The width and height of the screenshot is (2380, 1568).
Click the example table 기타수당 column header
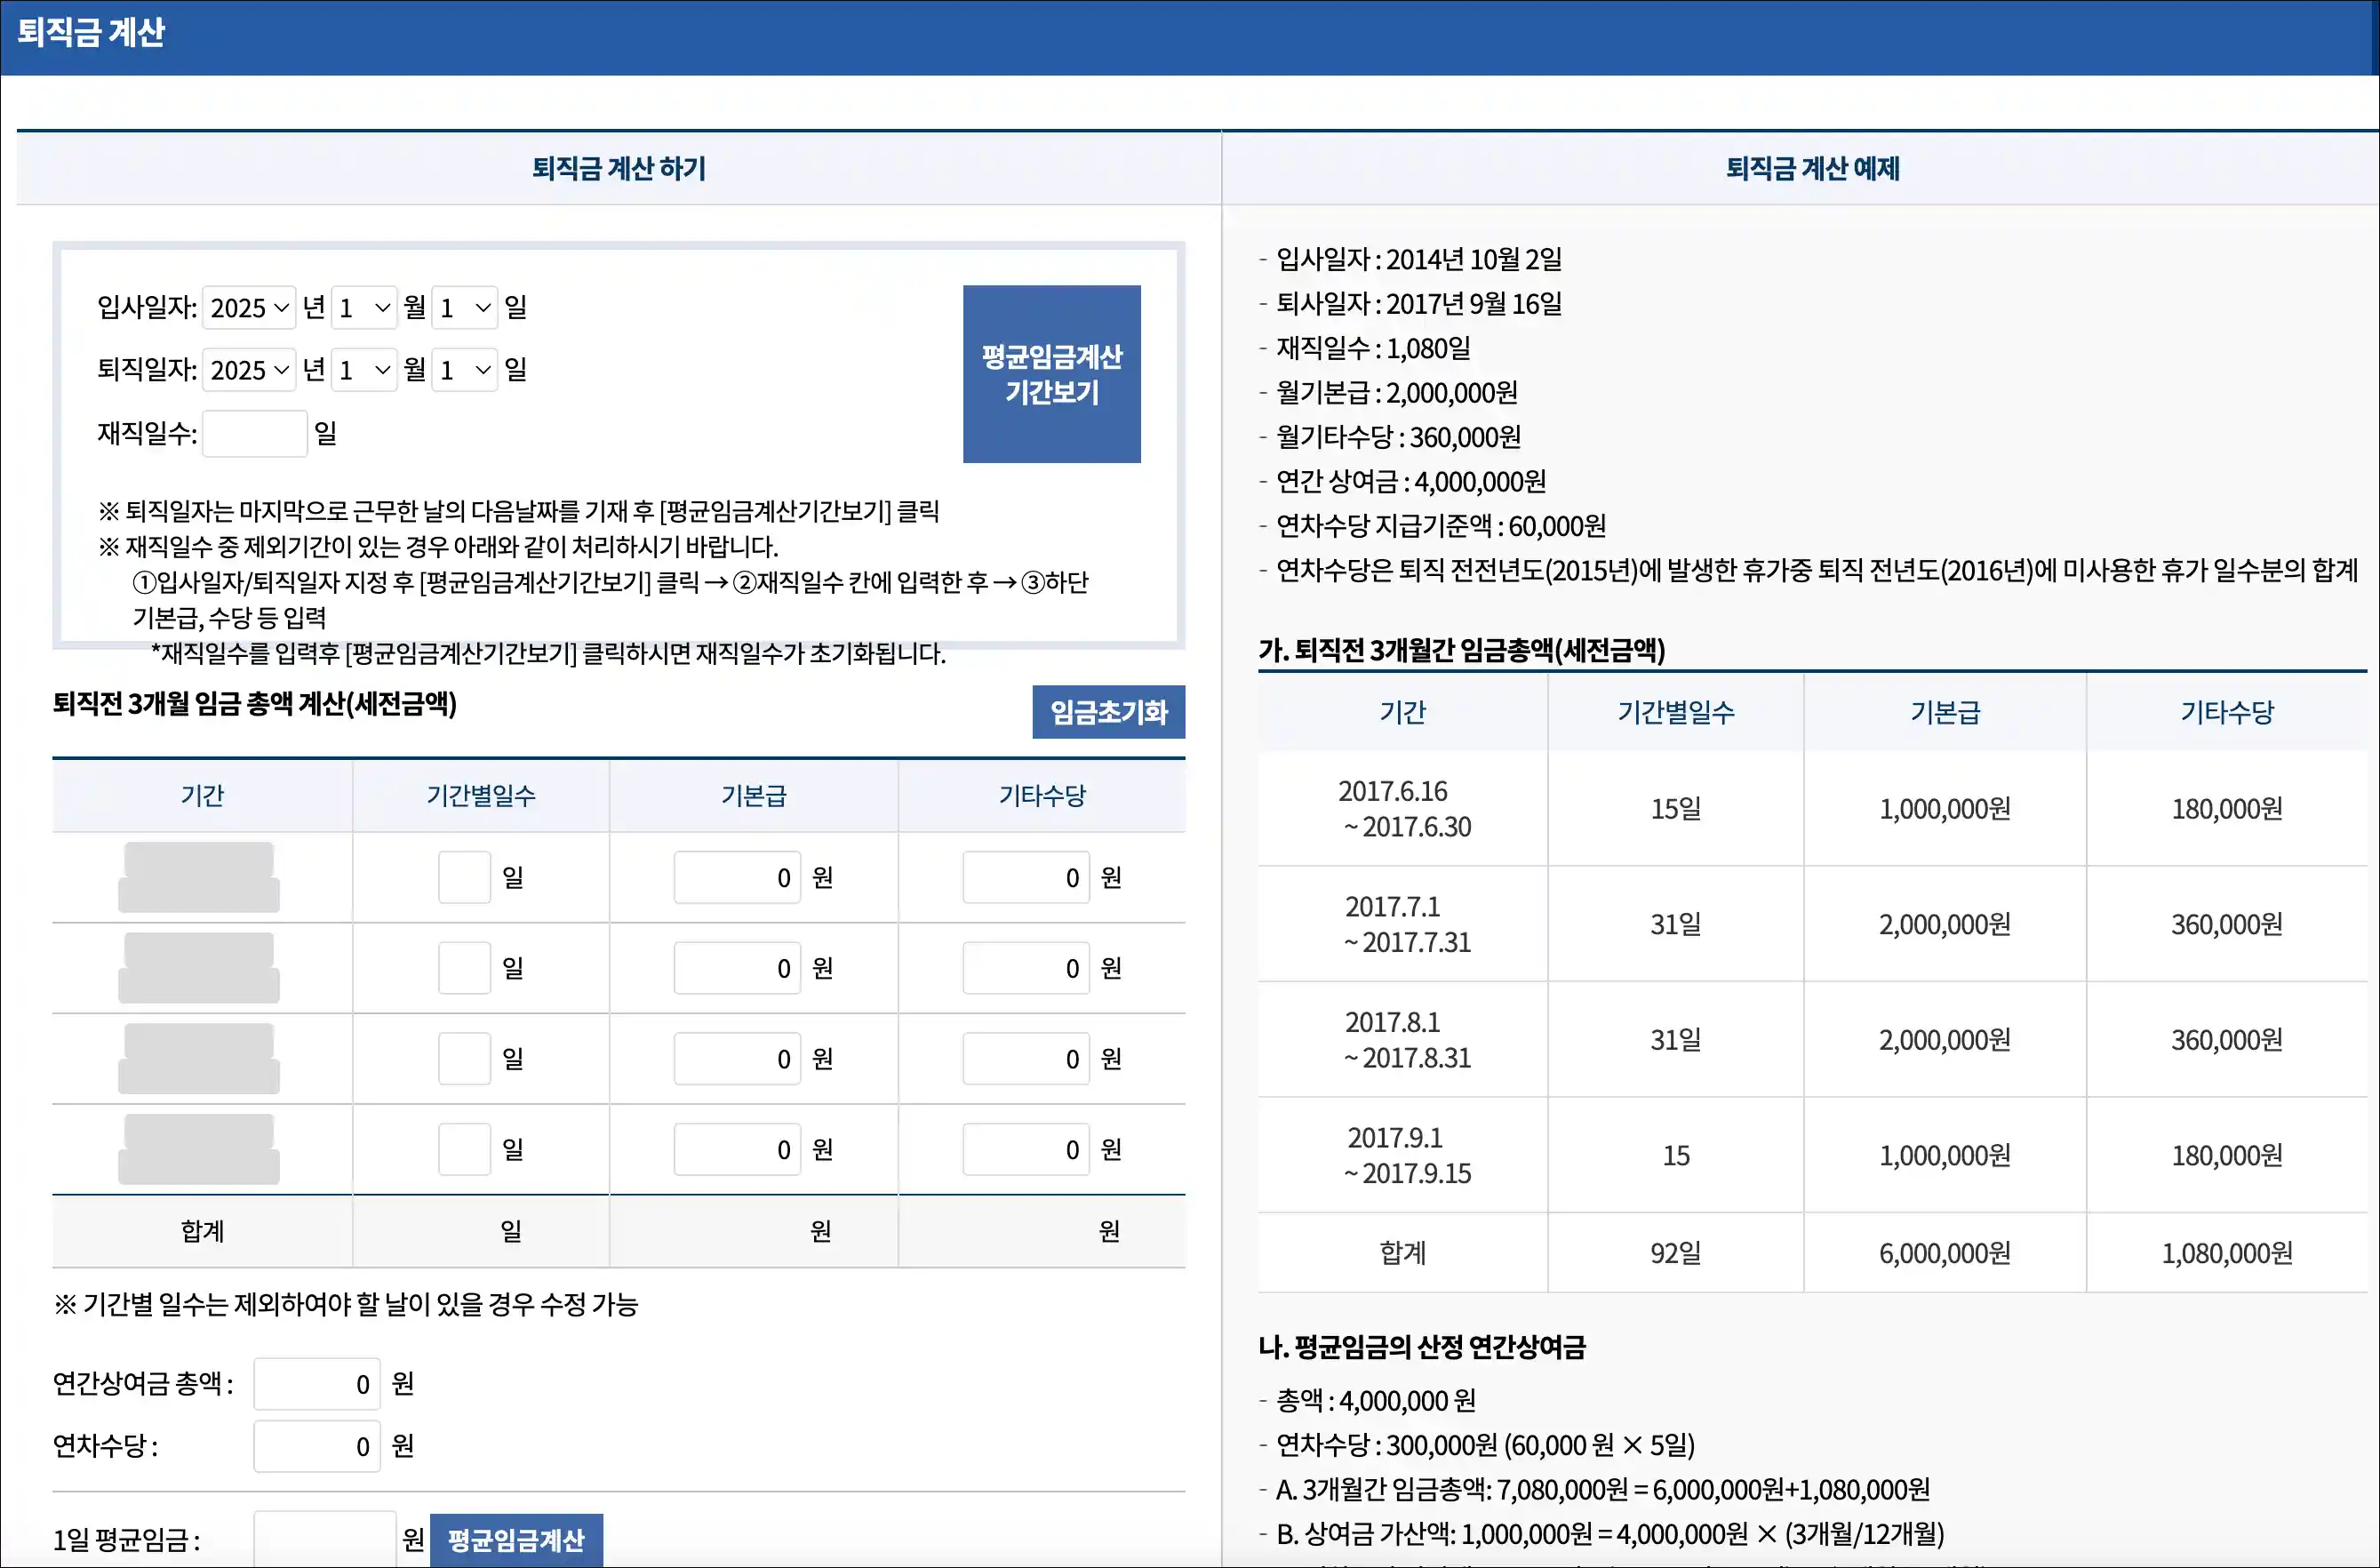tap(2227, 712)
